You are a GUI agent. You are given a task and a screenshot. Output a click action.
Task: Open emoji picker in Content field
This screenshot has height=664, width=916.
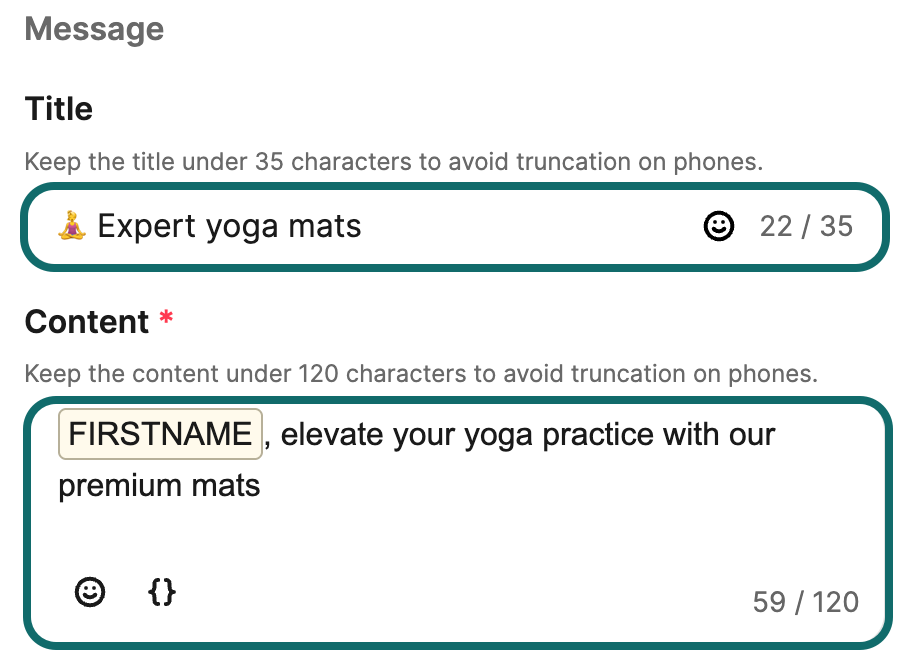click(x=90, y=592)
